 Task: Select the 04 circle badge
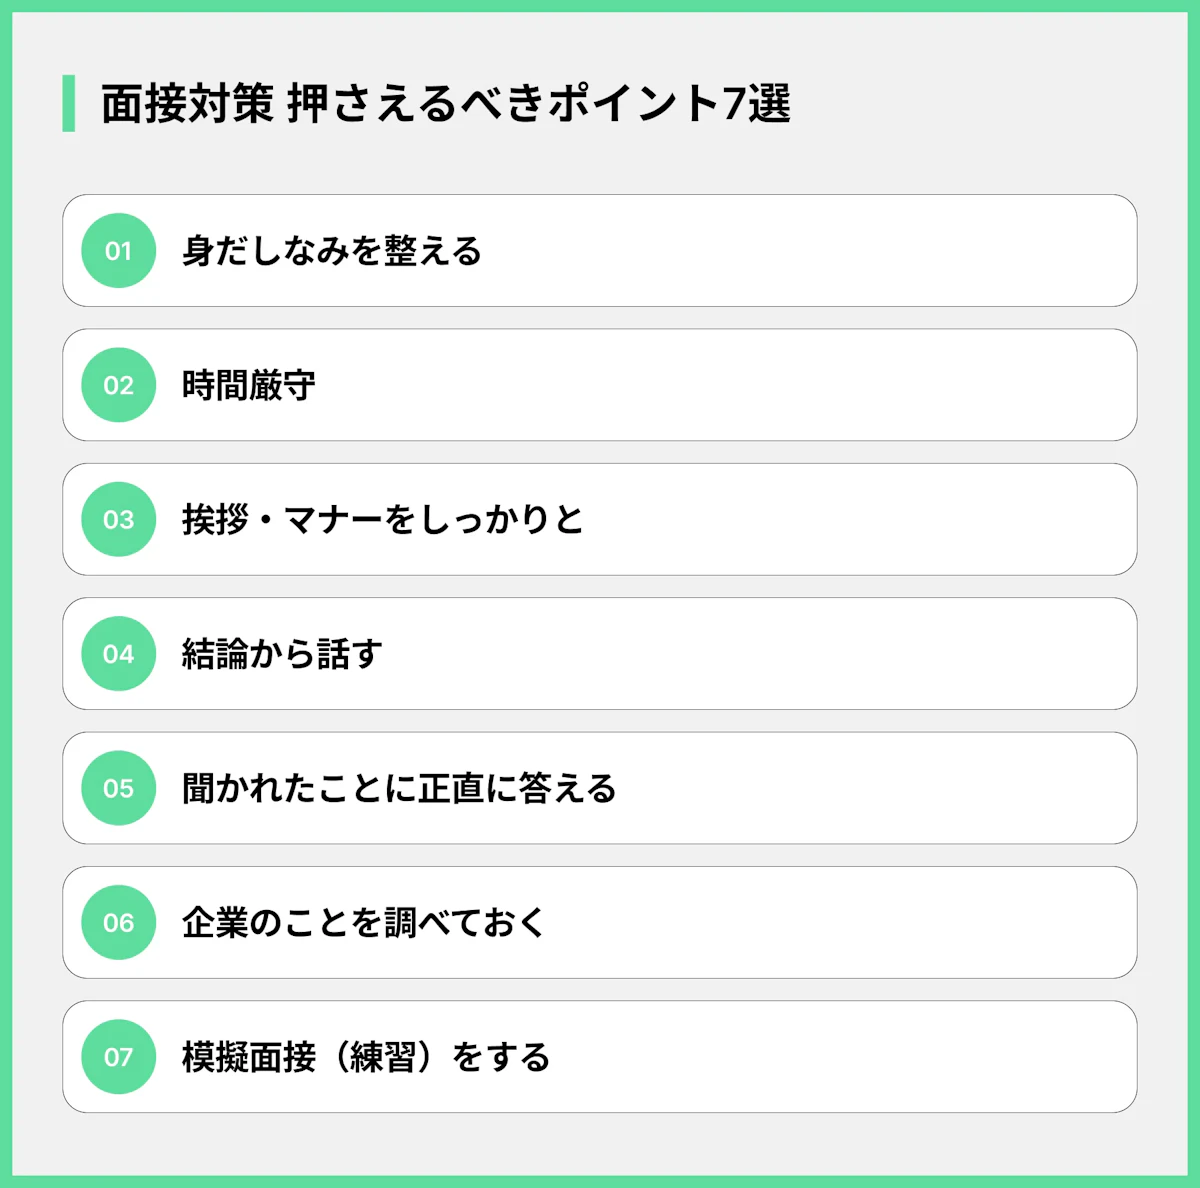(118, 654)
